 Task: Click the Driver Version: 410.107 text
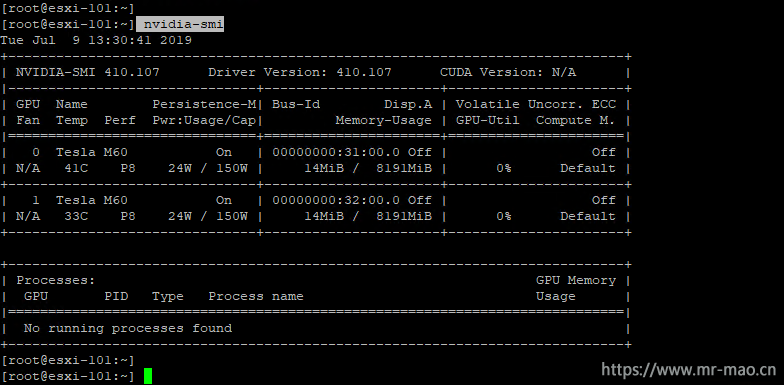(x=300, y=72)
